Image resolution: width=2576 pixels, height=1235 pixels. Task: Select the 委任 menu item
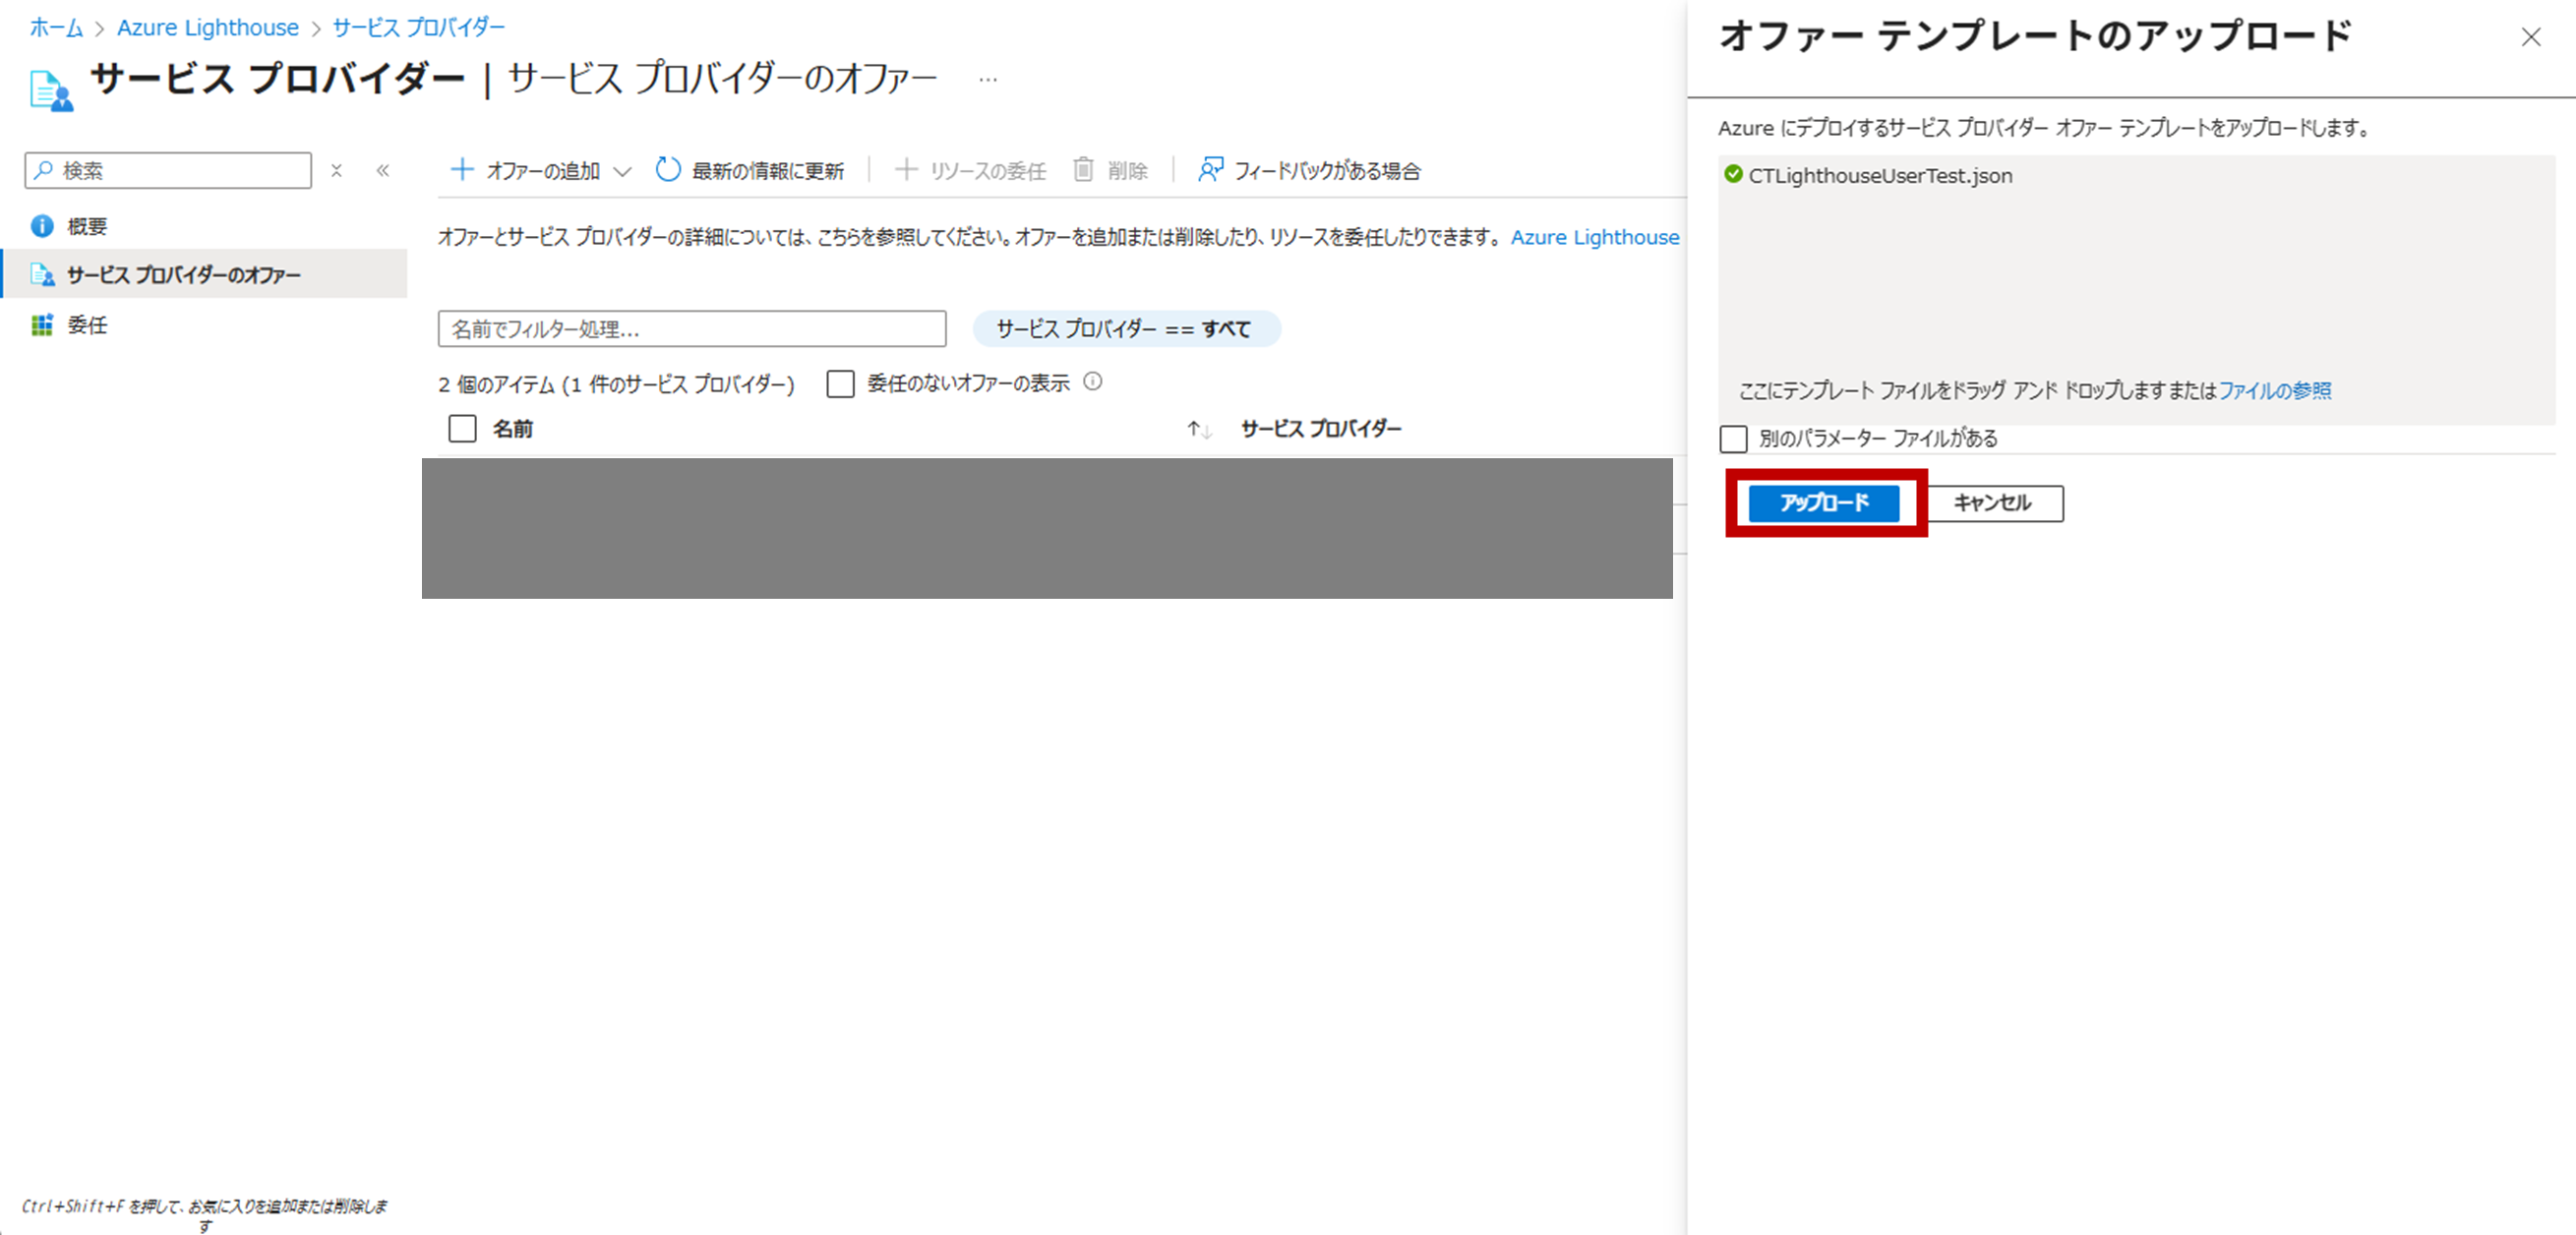pos(86,325)
